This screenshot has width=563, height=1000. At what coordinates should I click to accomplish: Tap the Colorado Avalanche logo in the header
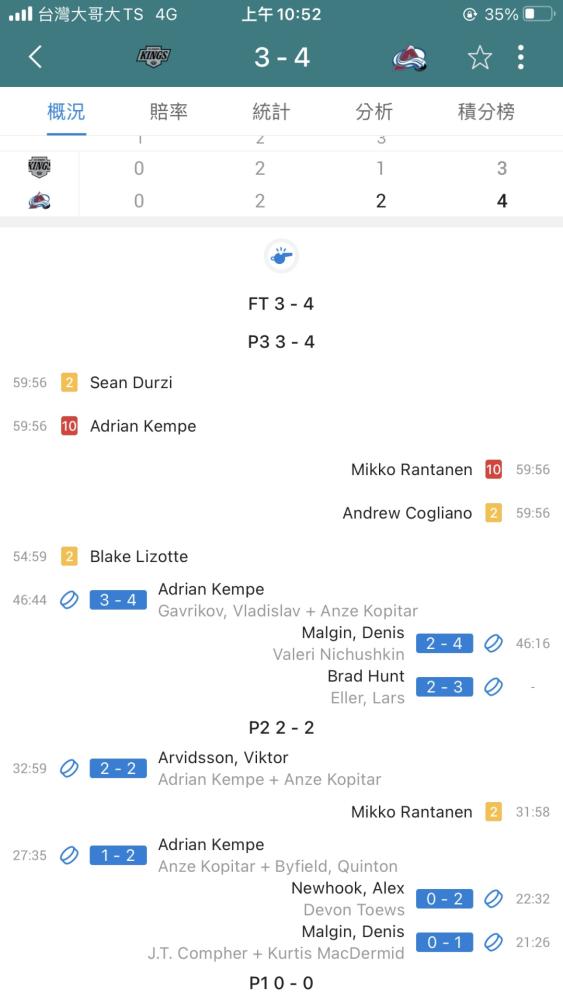[409, 58]
